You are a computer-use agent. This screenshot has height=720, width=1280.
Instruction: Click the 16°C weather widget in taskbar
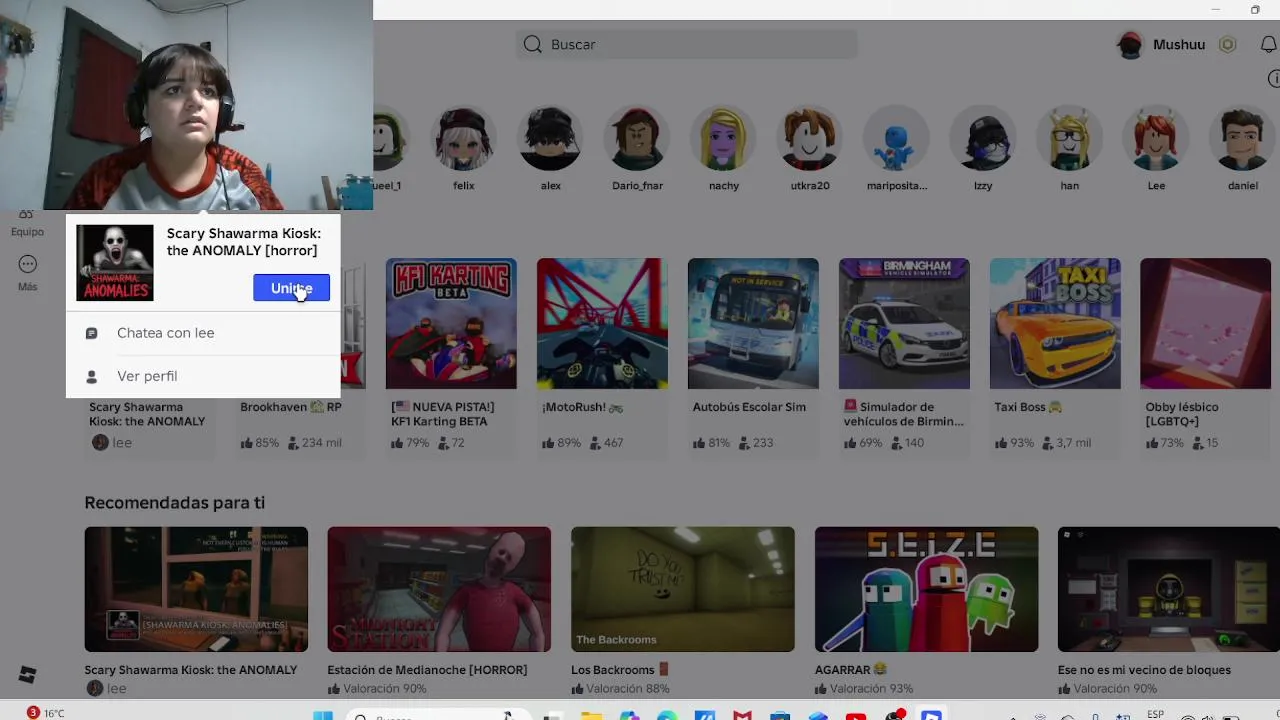[46, 713]
